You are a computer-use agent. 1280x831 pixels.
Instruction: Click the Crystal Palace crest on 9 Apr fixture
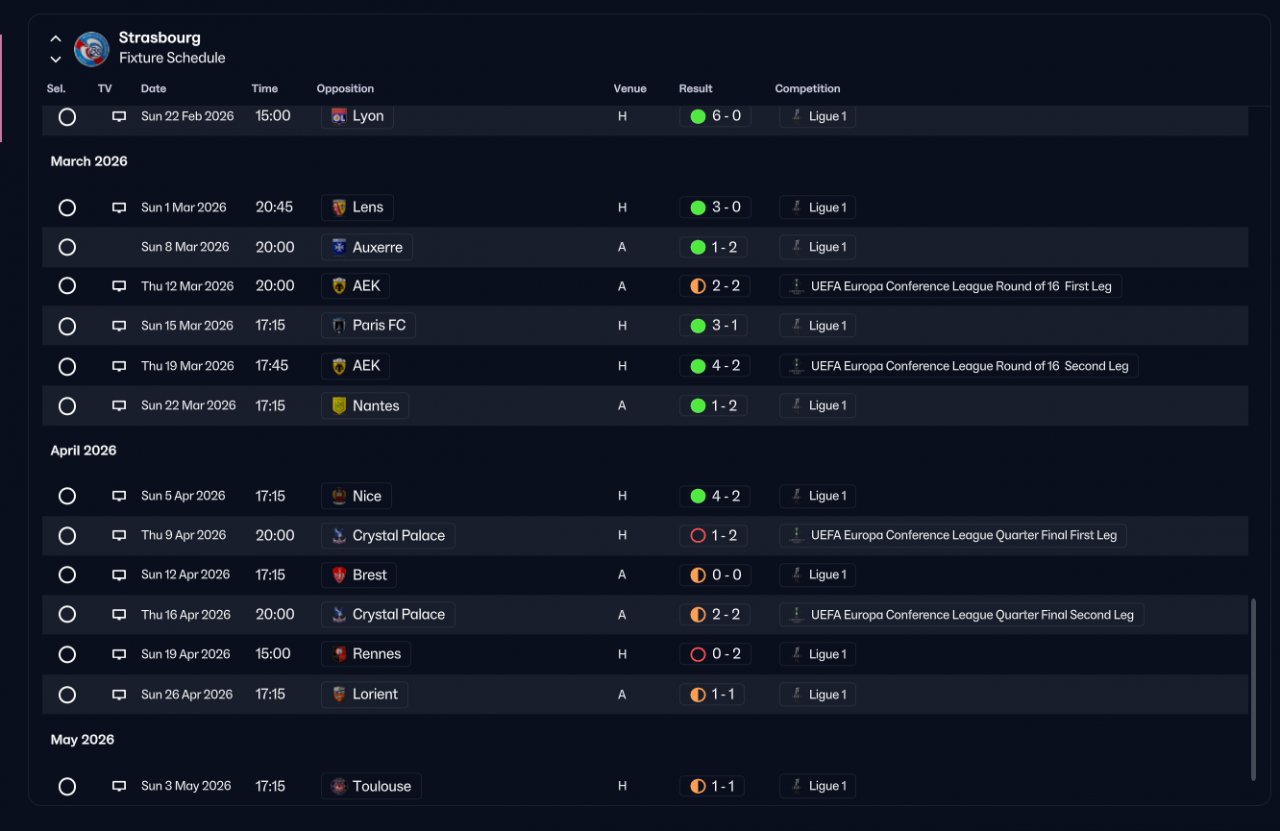[339, 536]
